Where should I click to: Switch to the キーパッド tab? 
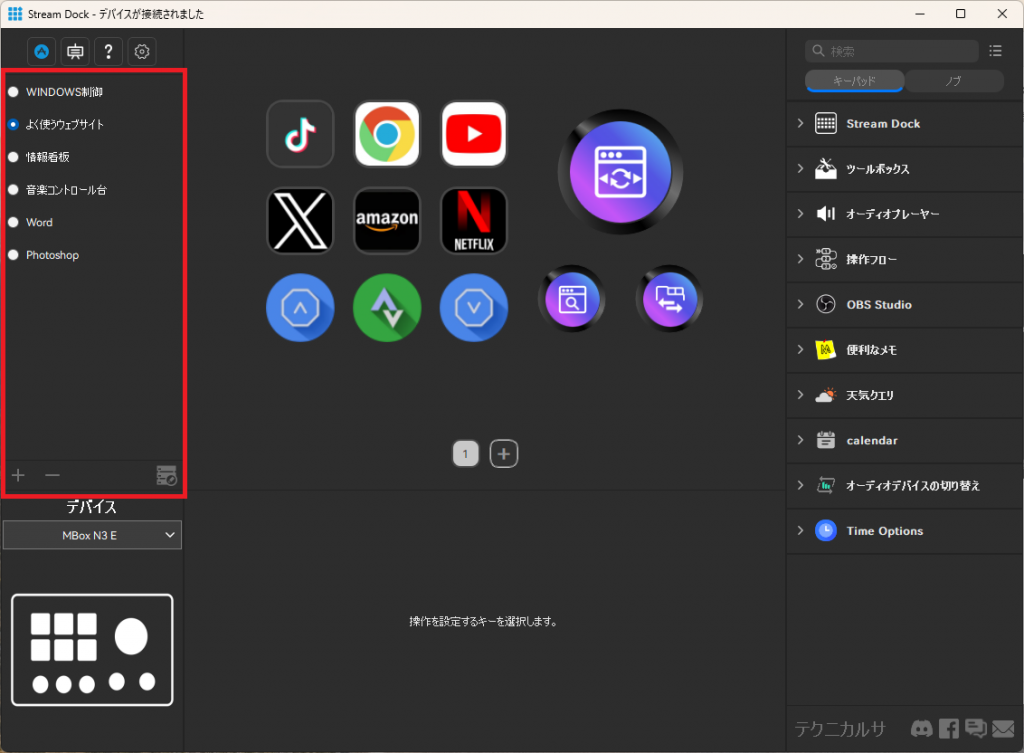pos(854,81)
